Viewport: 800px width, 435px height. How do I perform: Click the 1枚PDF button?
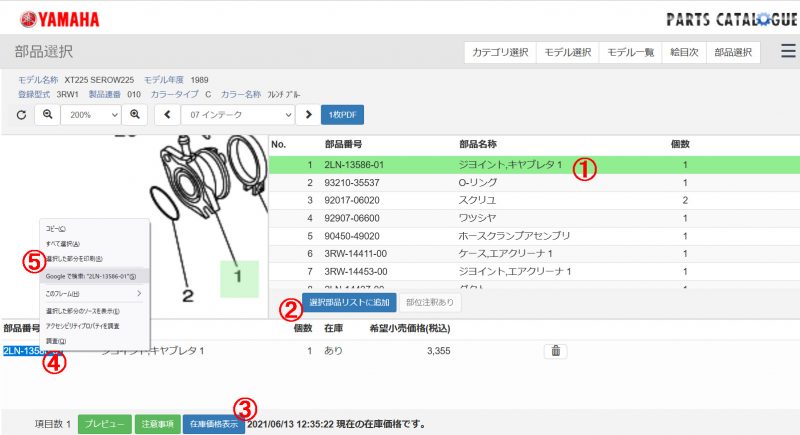click(342, 115)
